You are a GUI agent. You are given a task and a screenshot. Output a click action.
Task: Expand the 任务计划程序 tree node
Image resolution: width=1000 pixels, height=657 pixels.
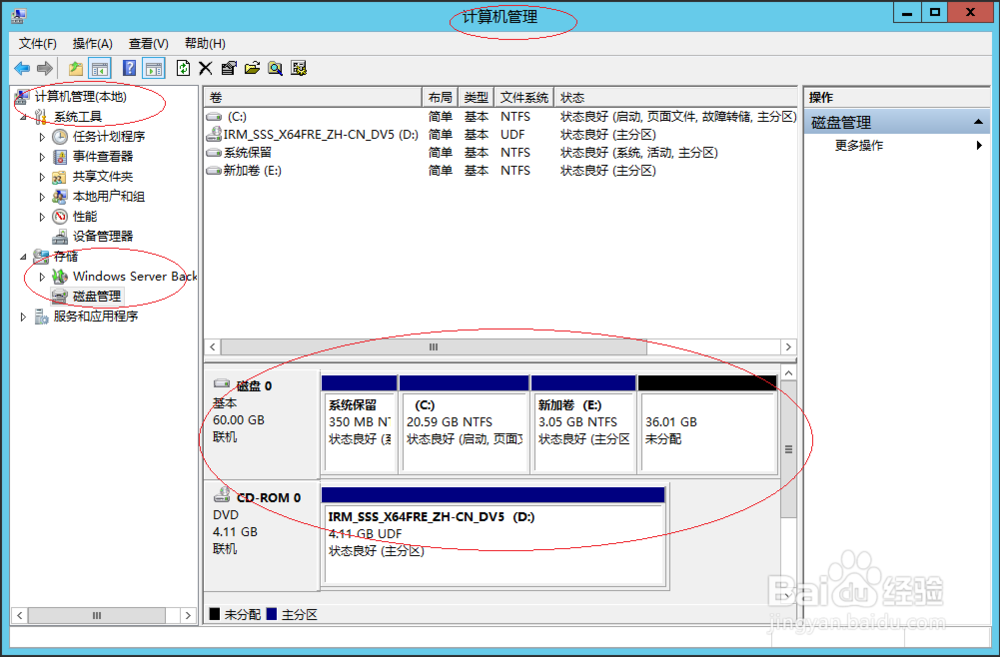click(40, 136)
